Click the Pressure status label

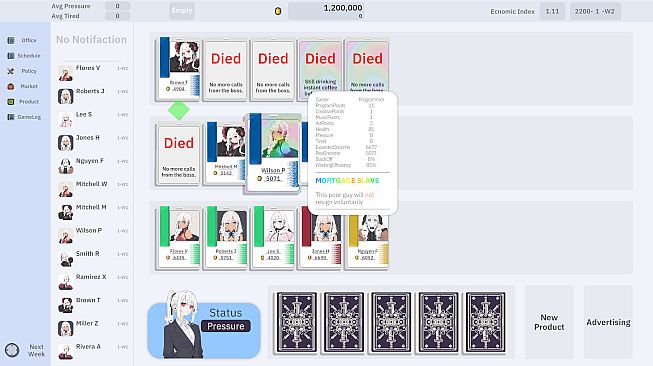[x=226, y=326]
